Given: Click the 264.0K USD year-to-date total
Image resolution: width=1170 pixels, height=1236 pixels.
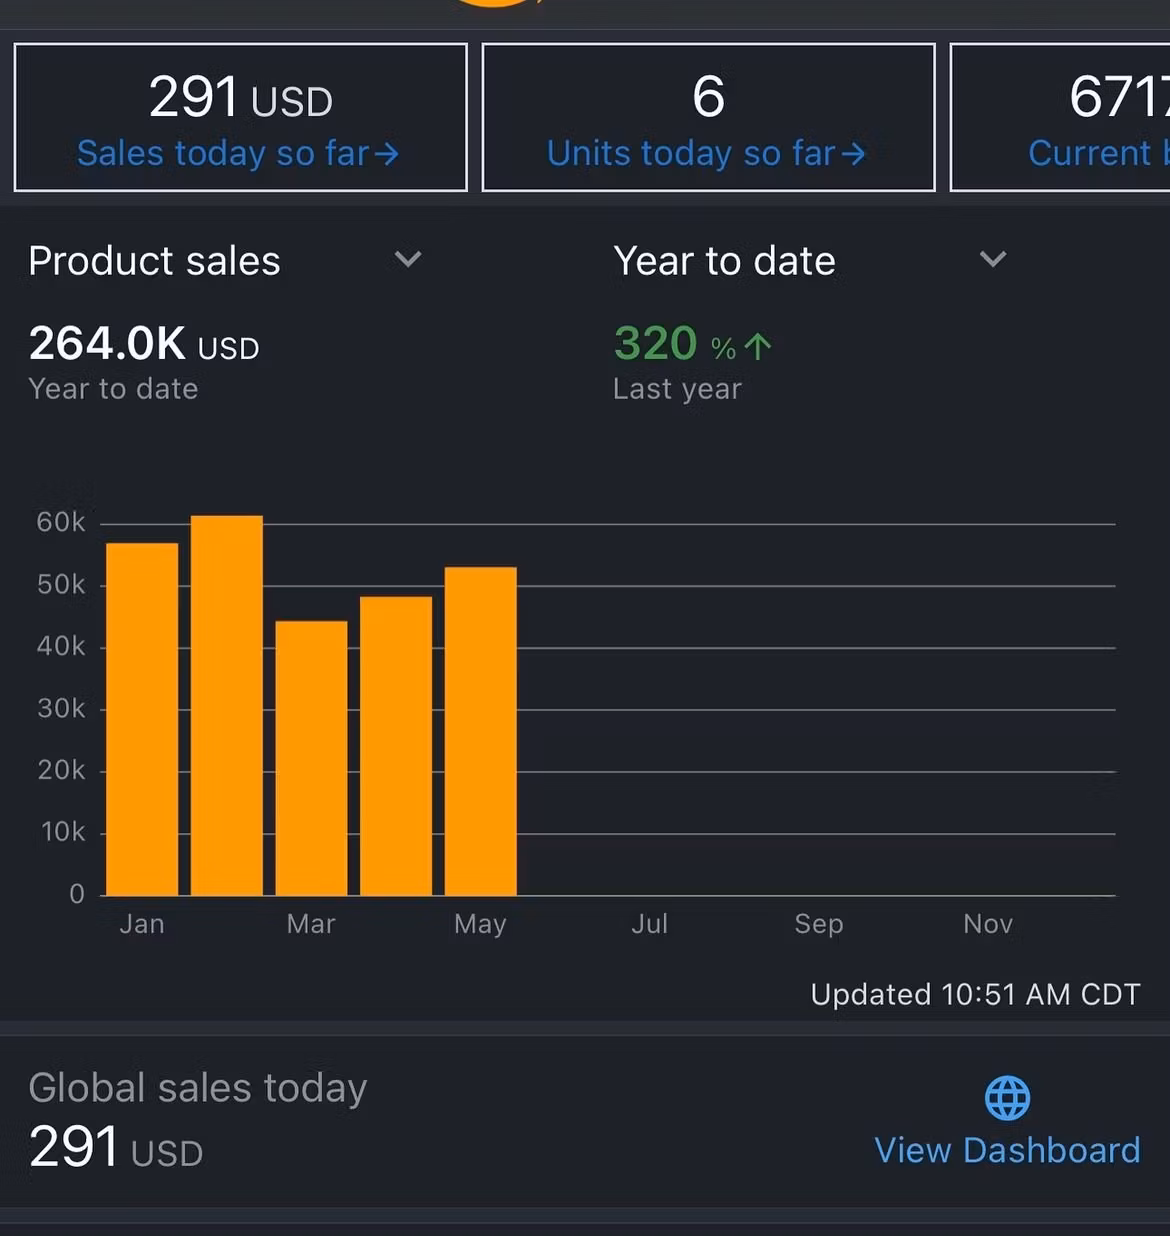Looking at the screenshot, I should 144,344.
